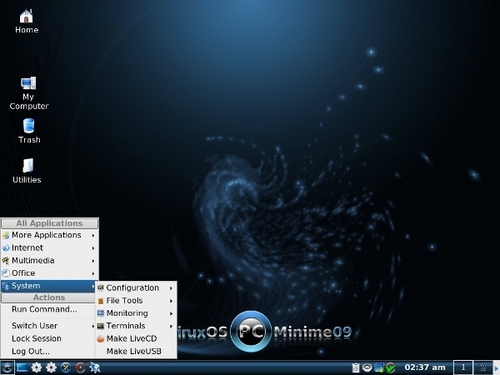500x375 pixels.
Task: Choose Make LiveUSB from System submenu
Action: tap(136, 351)
